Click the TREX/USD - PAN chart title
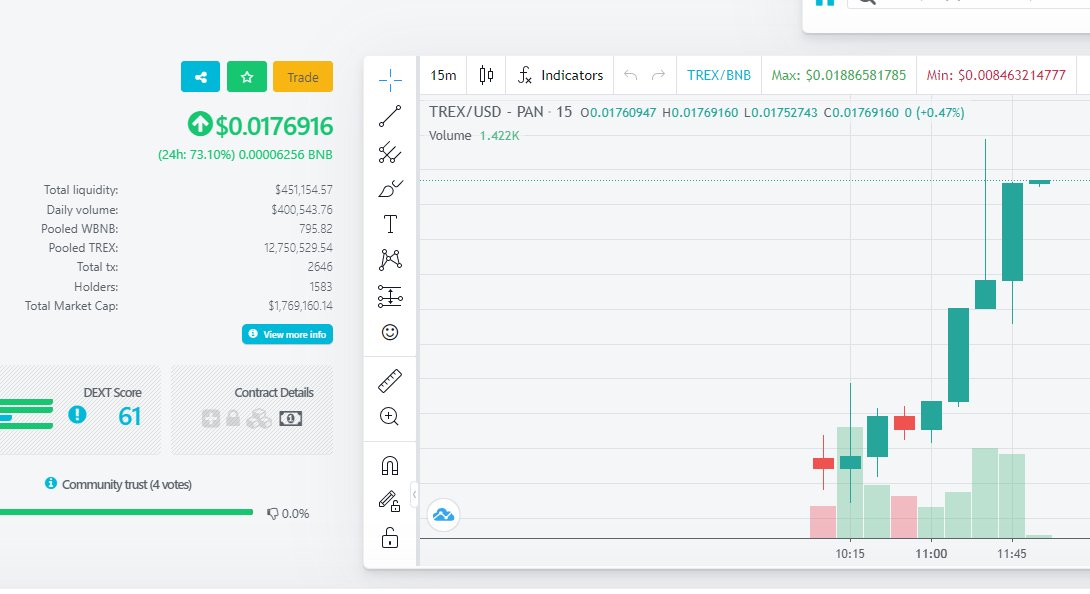The image size is (1090, 594). point(501,112)
